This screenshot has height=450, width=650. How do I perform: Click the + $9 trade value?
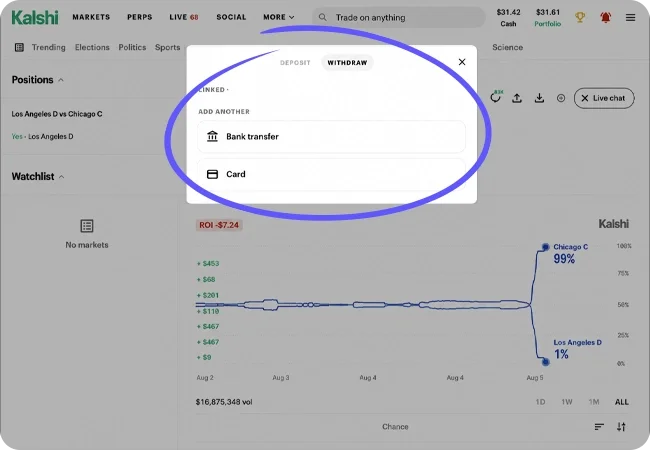click(204, 357)
